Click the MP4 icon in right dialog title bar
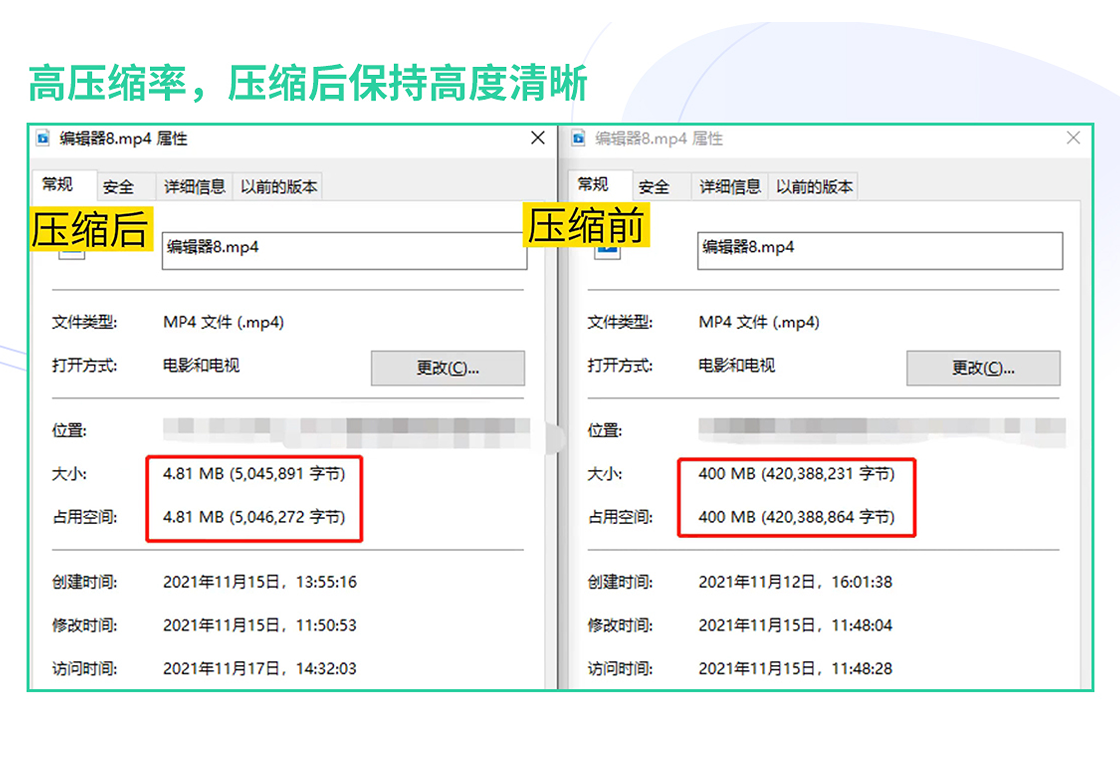 click(577, 138)
